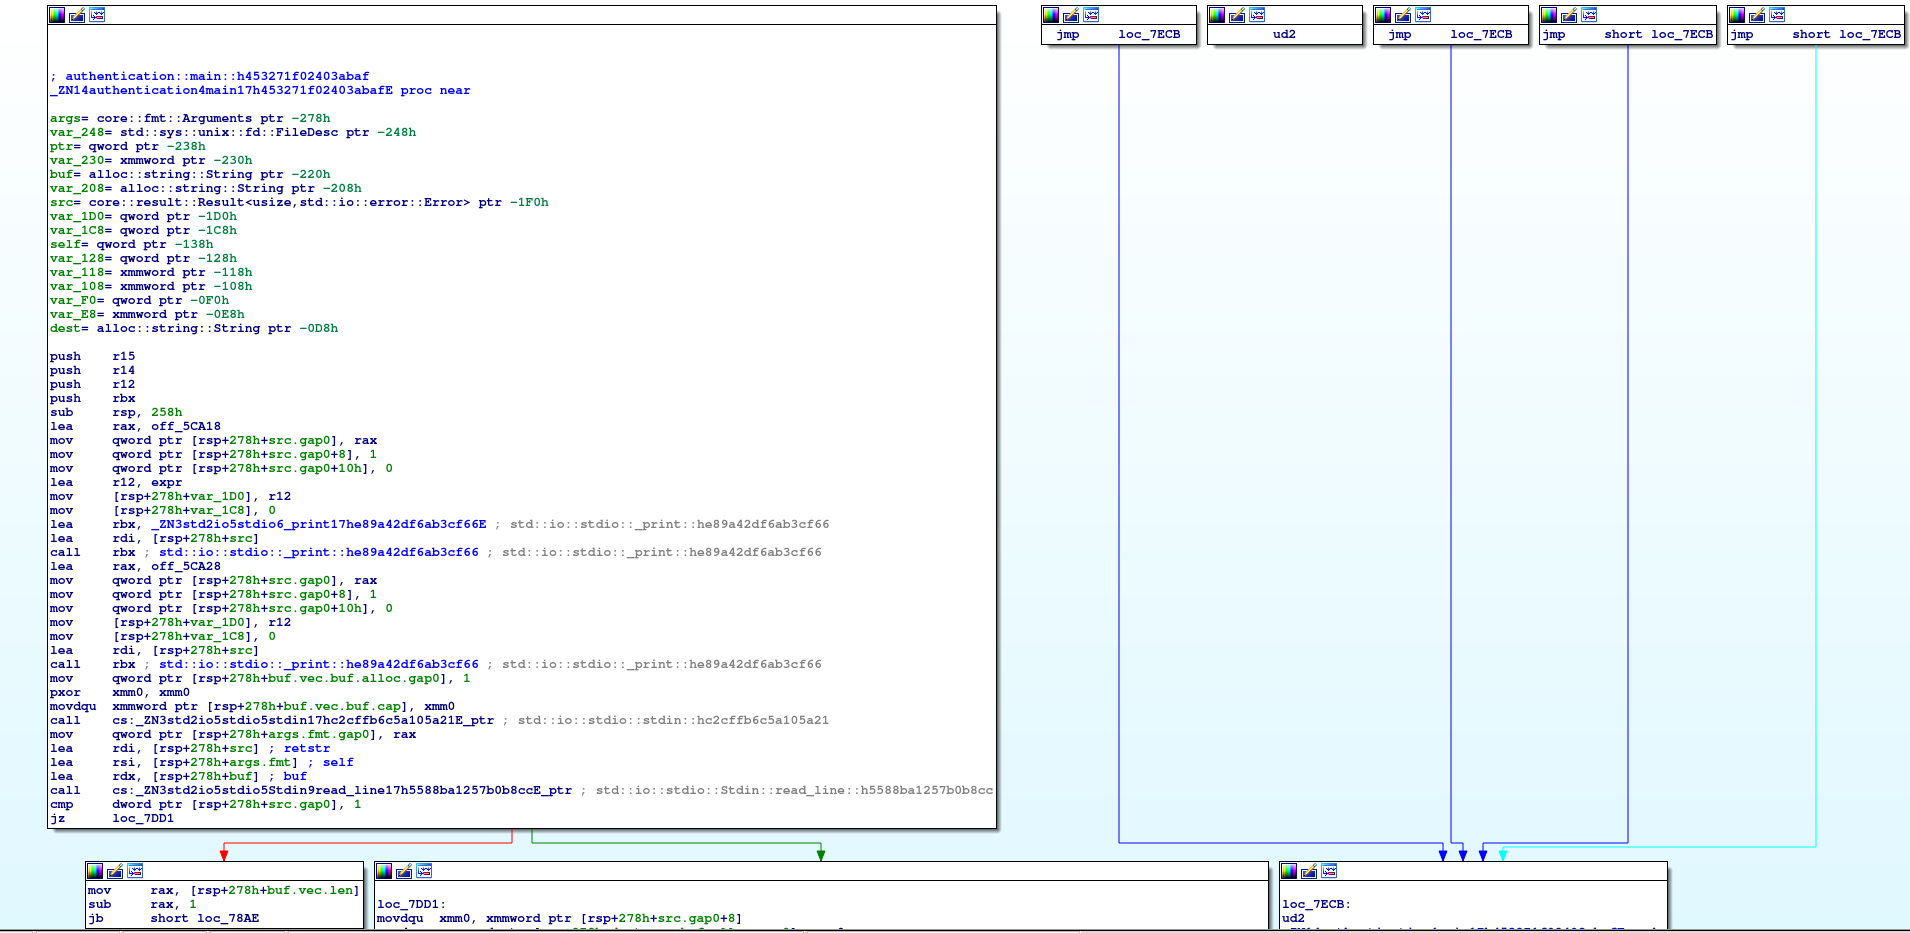Click the pencil icon on the ud2 node

(x=1237, y=15)
